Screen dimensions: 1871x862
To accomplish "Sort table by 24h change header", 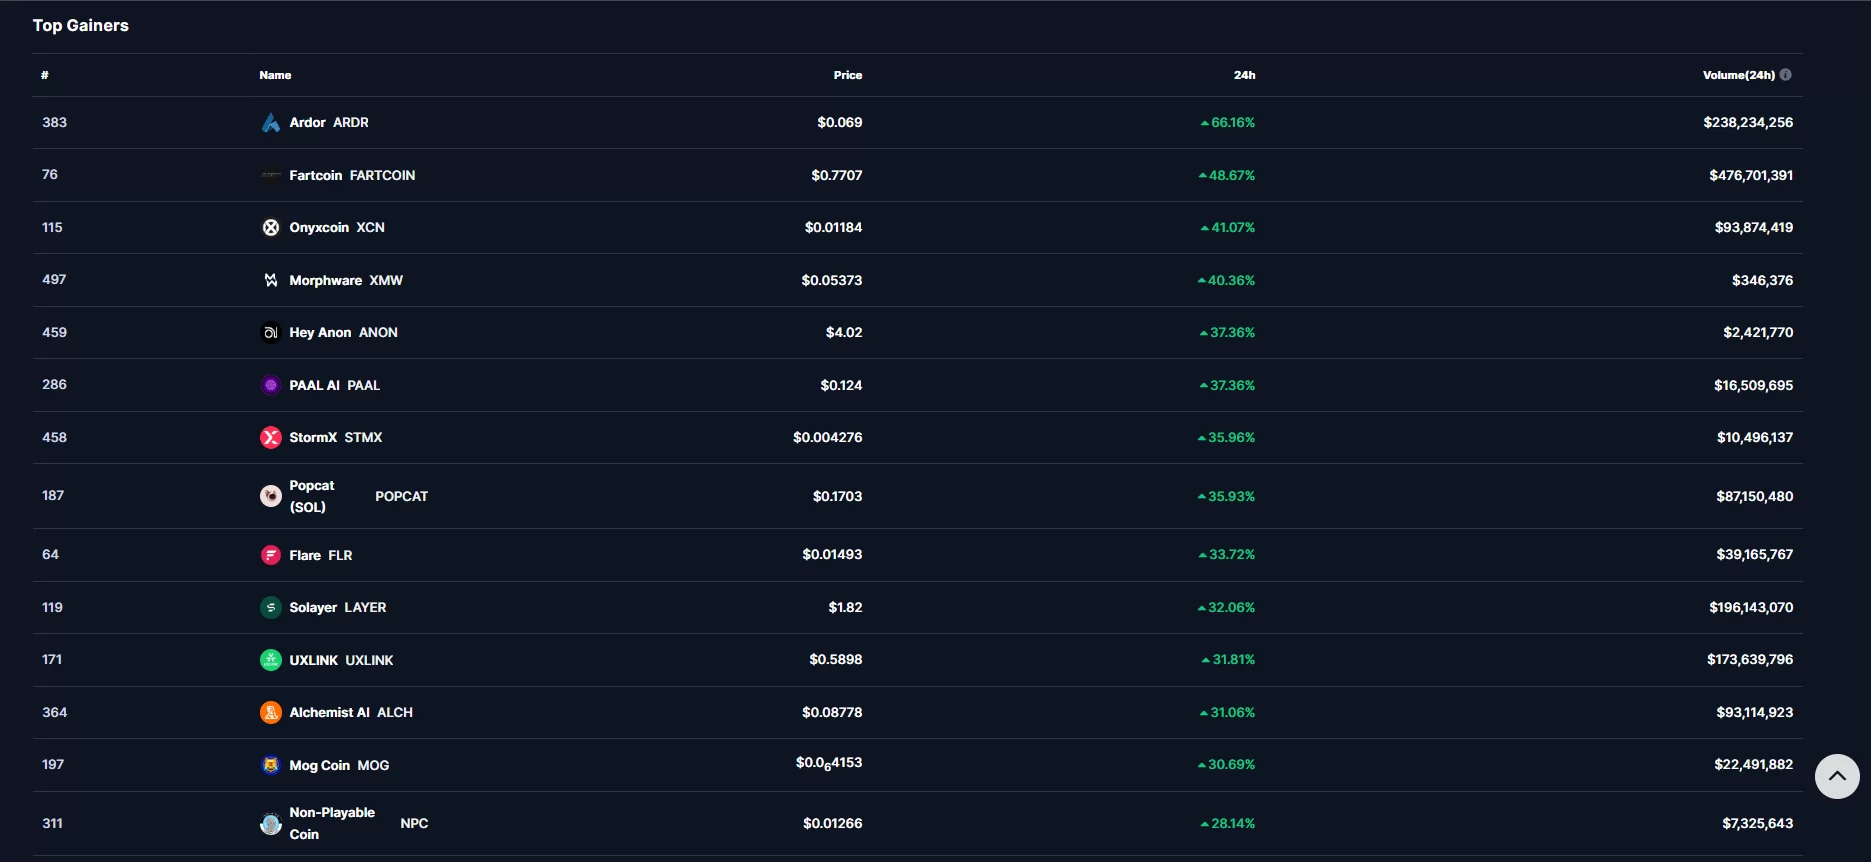I will point(1244,75).
